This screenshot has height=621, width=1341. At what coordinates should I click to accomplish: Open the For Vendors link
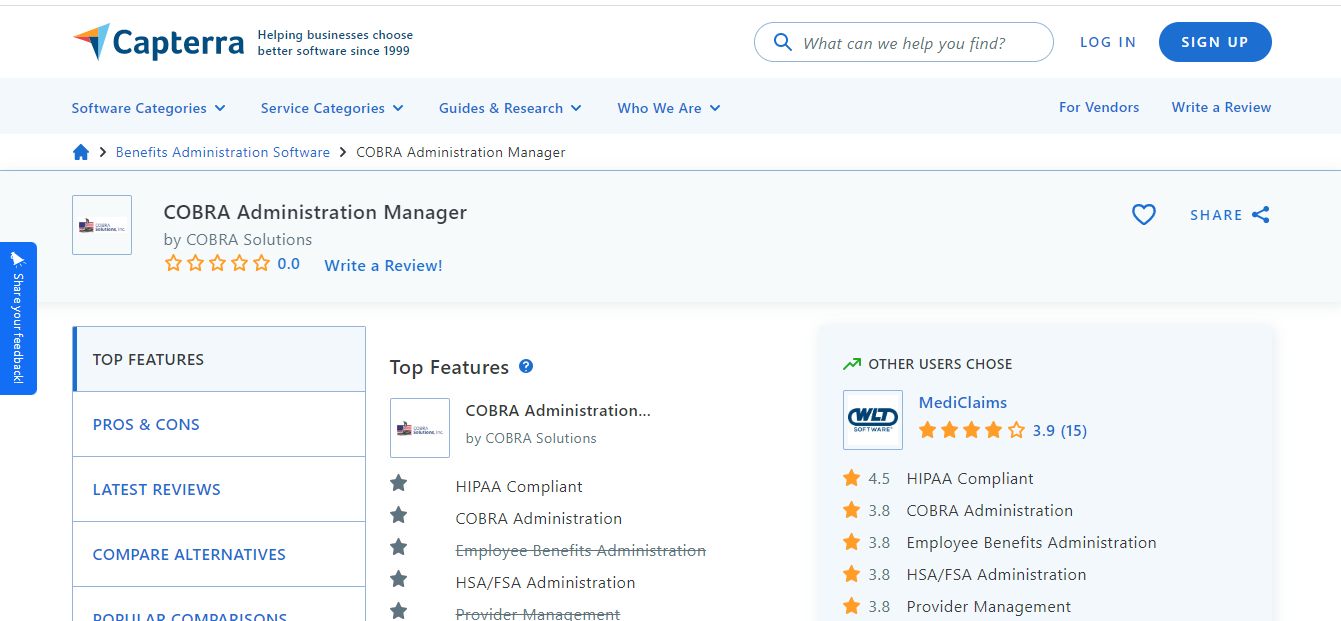[x=1099, y=107]
